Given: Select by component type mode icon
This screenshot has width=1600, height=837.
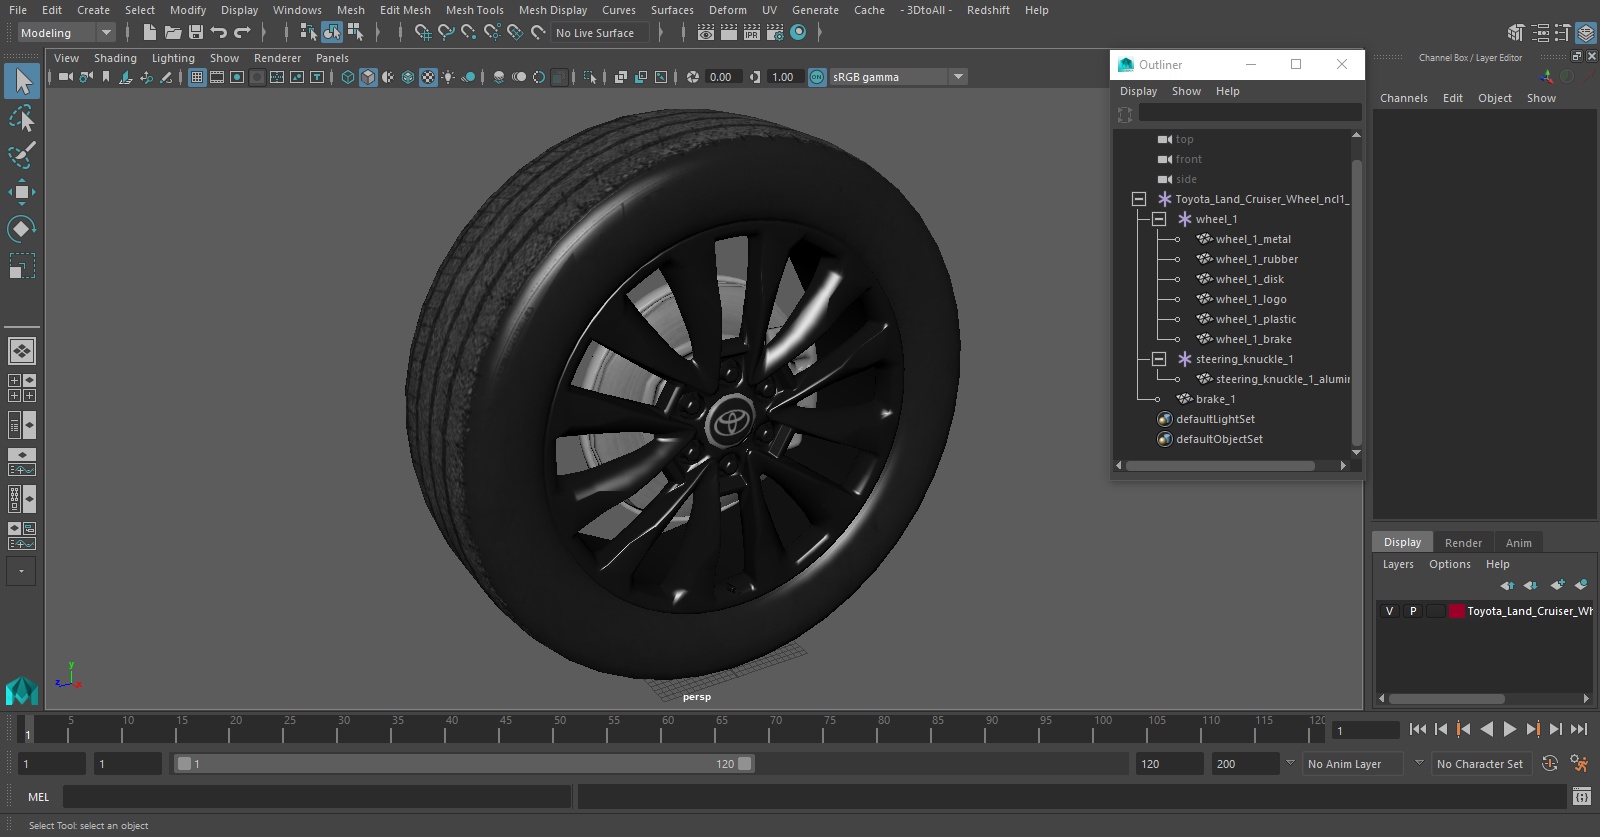Looking at the screenshot, I should (355, 32).
